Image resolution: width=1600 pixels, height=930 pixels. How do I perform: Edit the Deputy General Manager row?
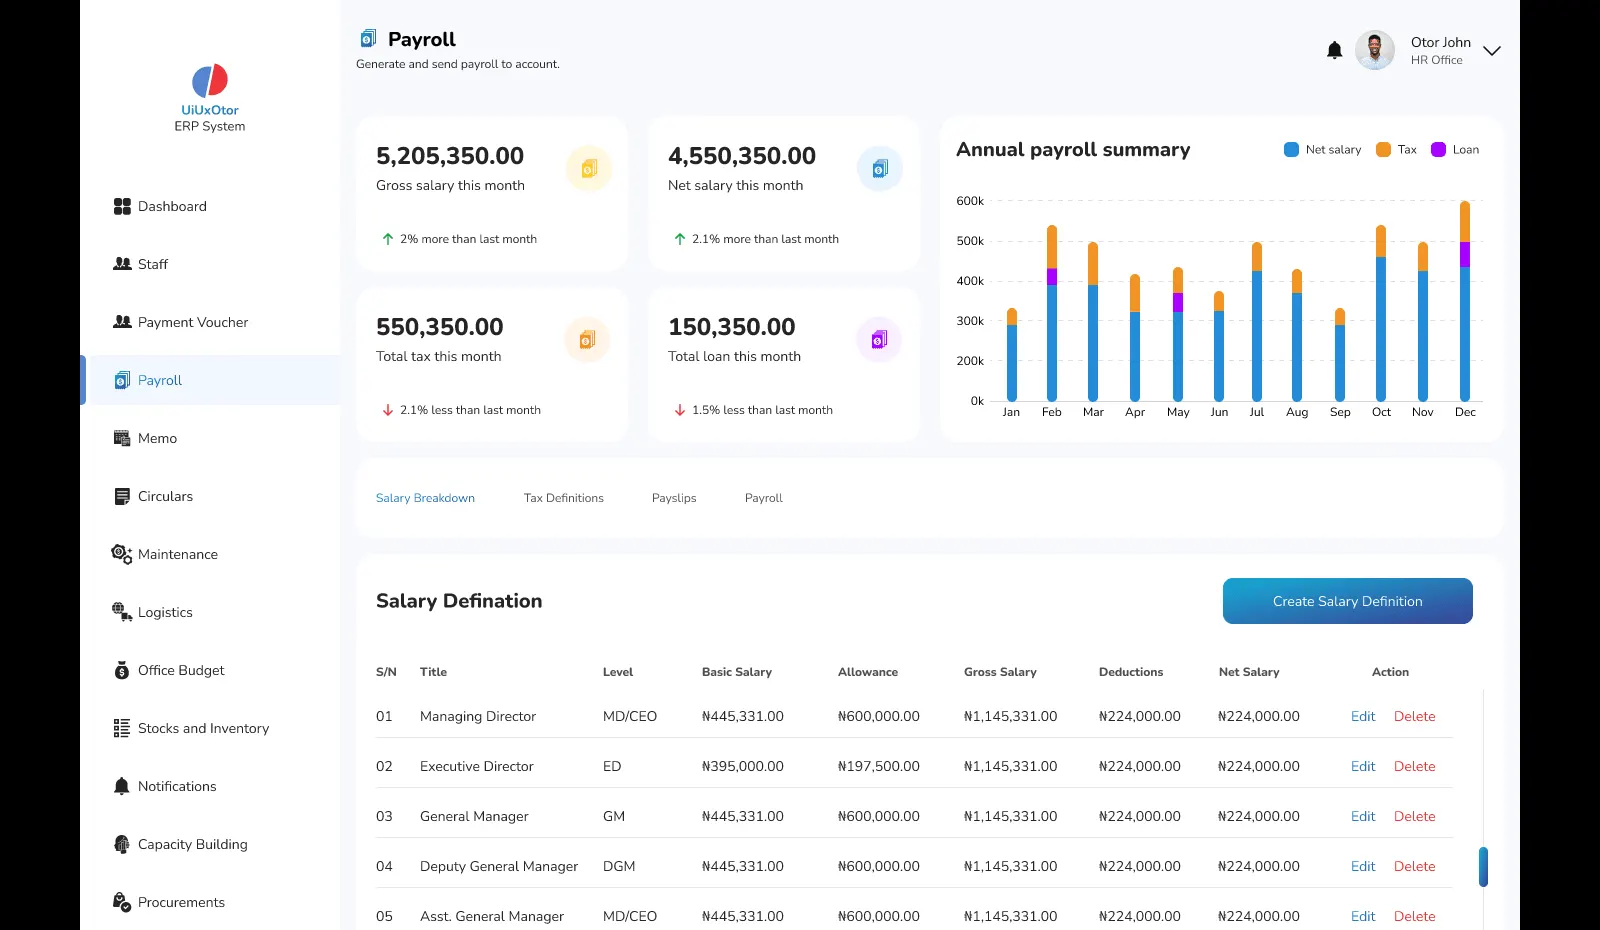(1363, 866)
